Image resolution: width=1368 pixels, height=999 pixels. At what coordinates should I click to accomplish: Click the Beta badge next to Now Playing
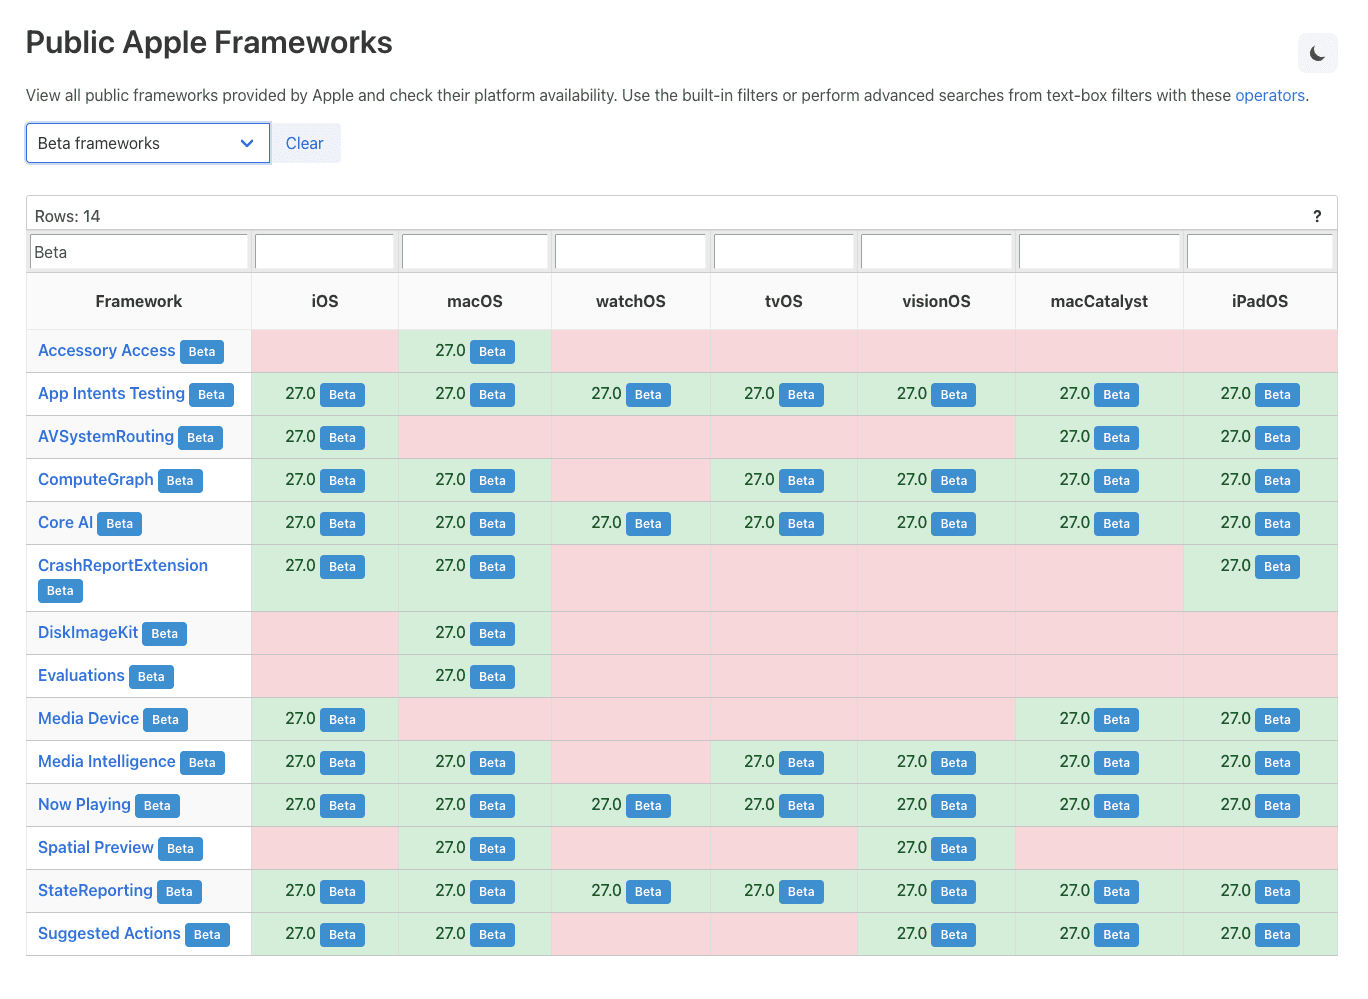pos(157,806)
